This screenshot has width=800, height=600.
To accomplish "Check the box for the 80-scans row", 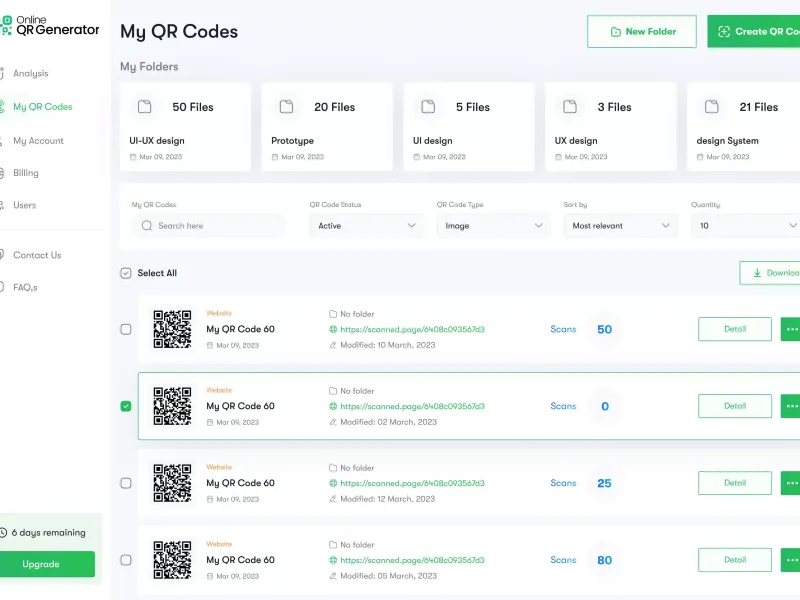I will [x=126, y=560].
